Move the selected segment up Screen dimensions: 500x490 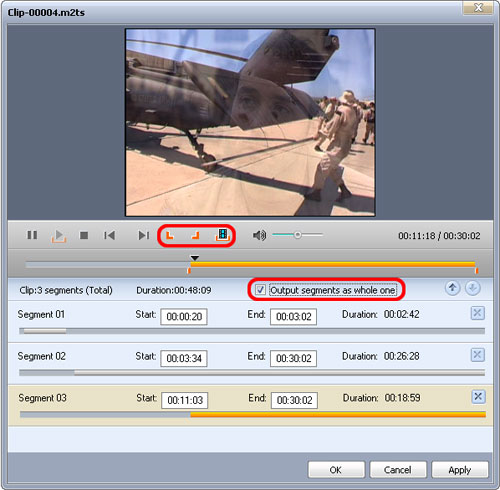pyautogui.click(x=452, y=288)
